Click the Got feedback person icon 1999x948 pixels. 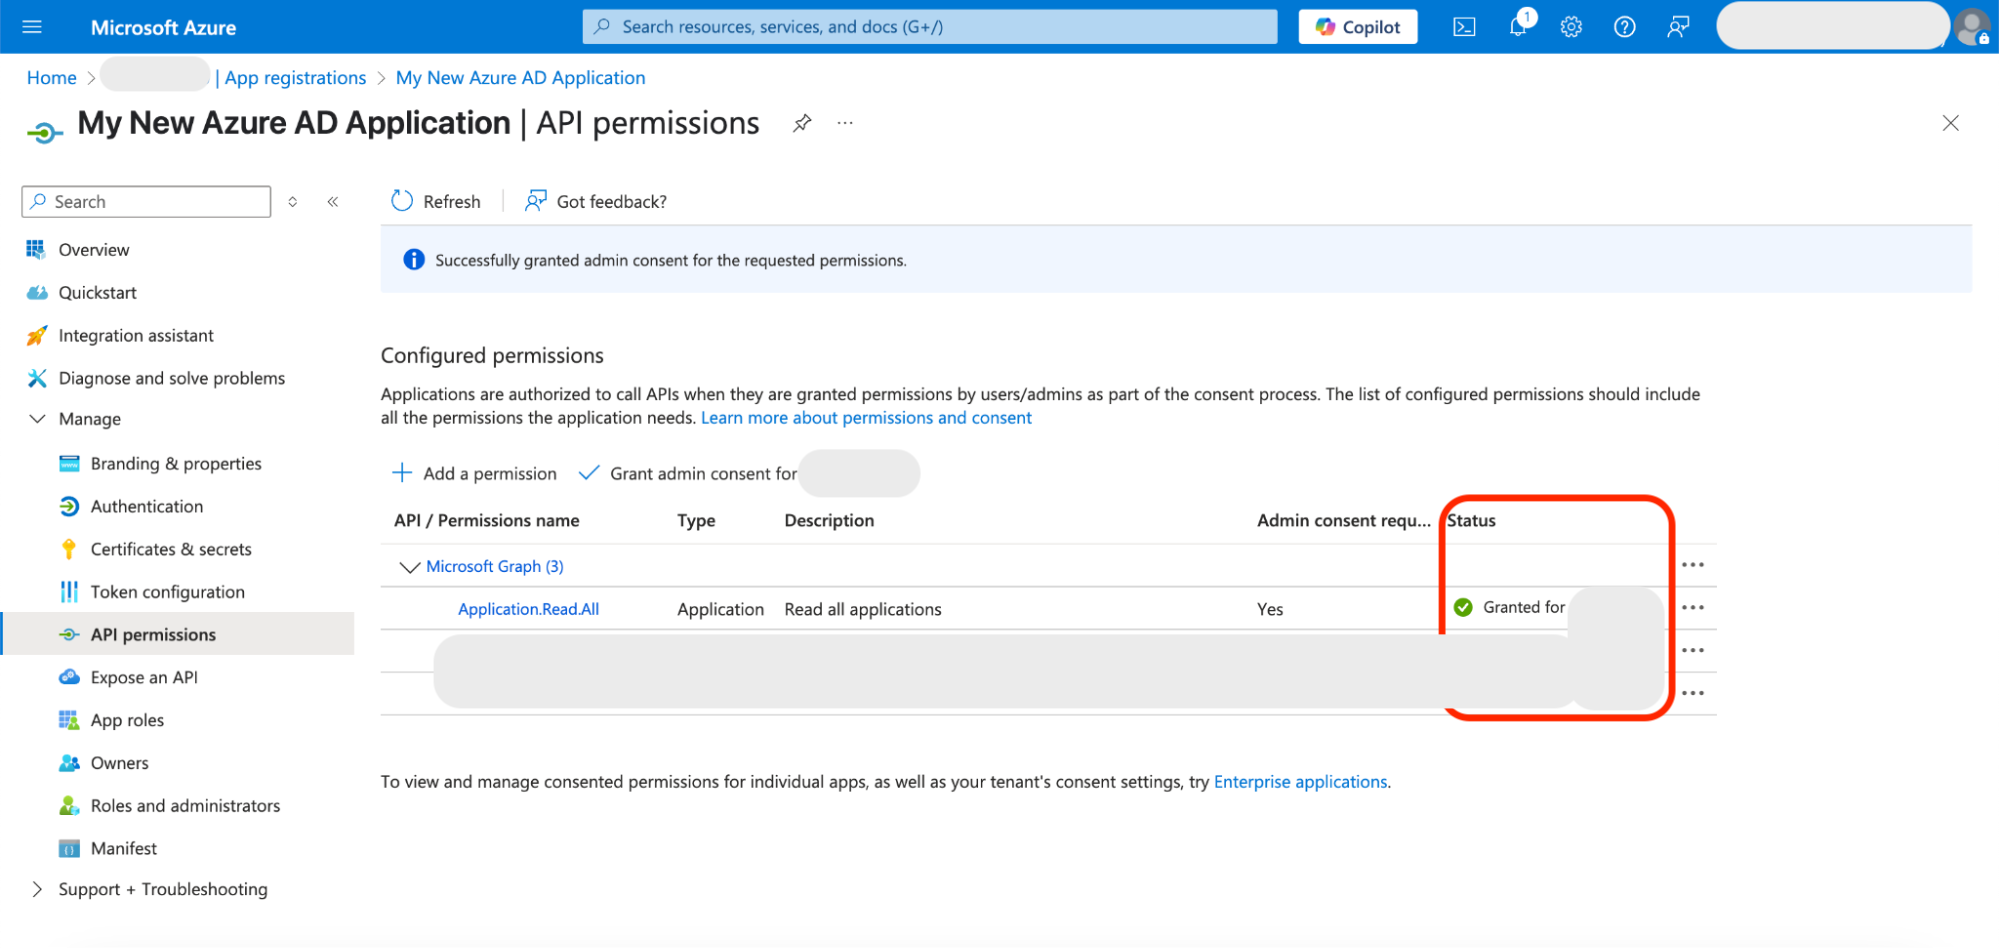(536, 201)
